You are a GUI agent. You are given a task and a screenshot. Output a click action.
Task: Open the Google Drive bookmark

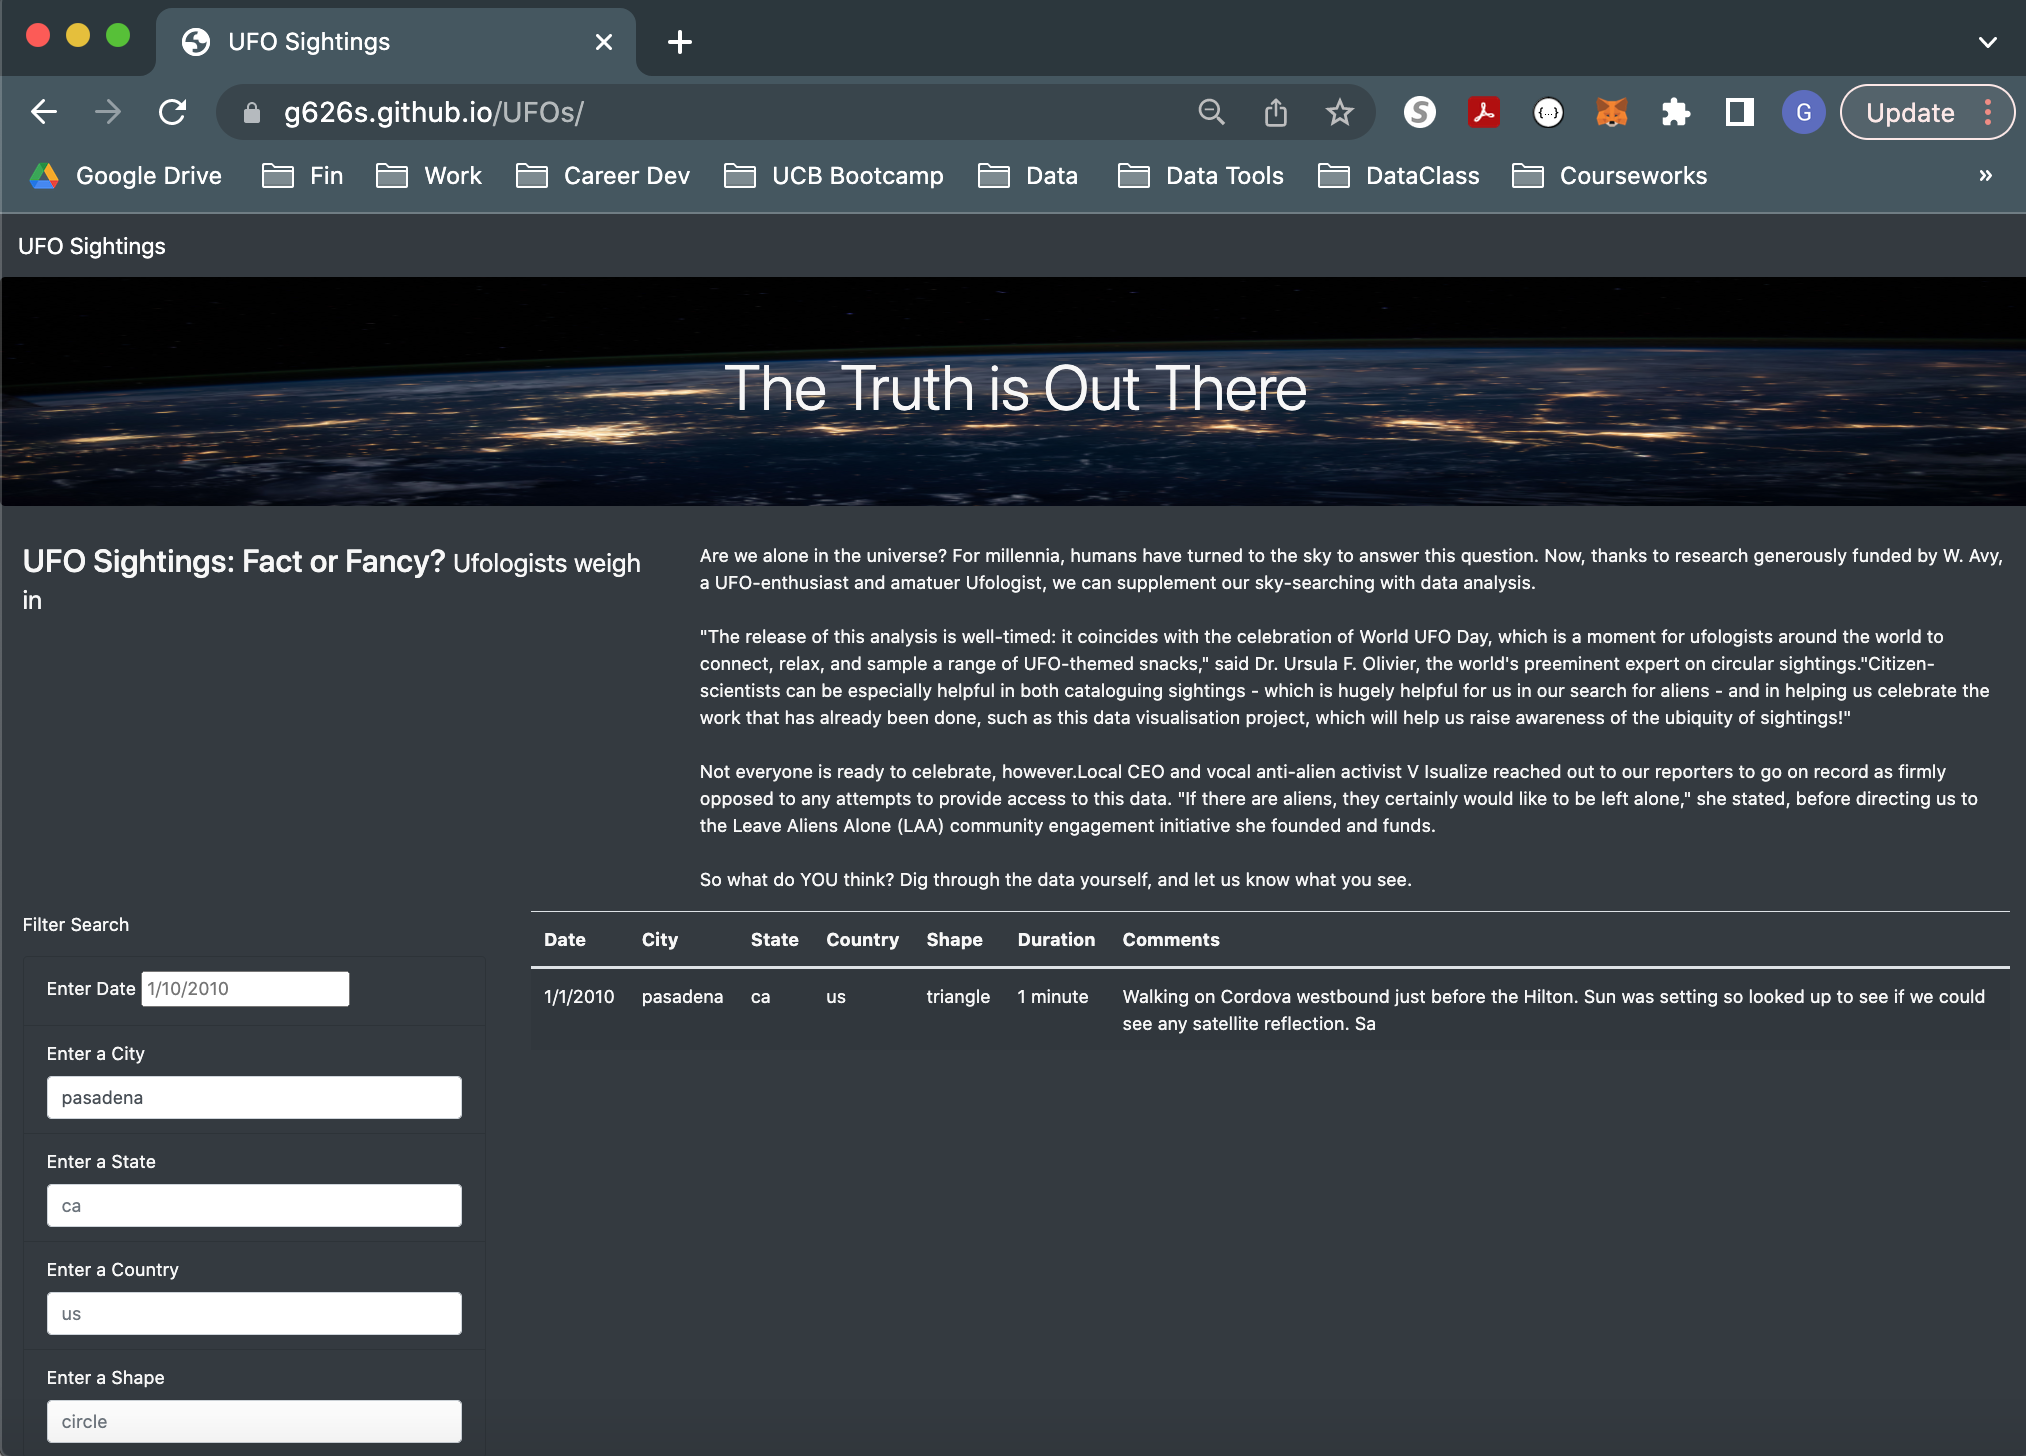click(125, 175)
